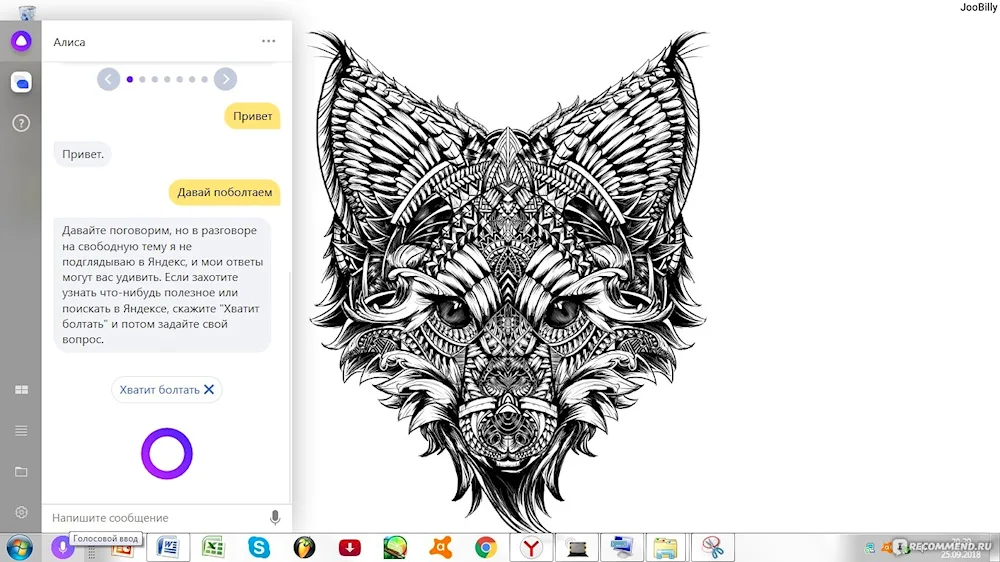Open the Windows Start button
Screen dimensions: 1000x562
(x=19, y=548)
